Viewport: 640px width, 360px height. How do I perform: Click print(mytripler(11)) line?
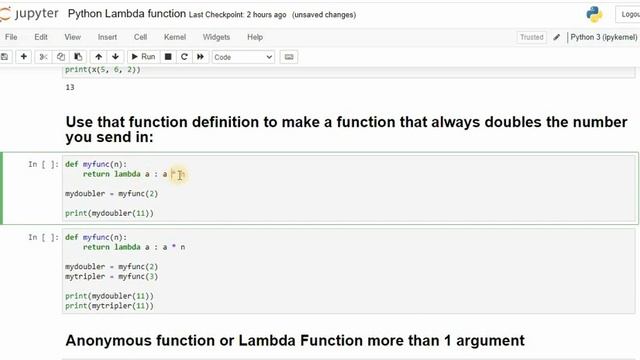coord(109,306)
